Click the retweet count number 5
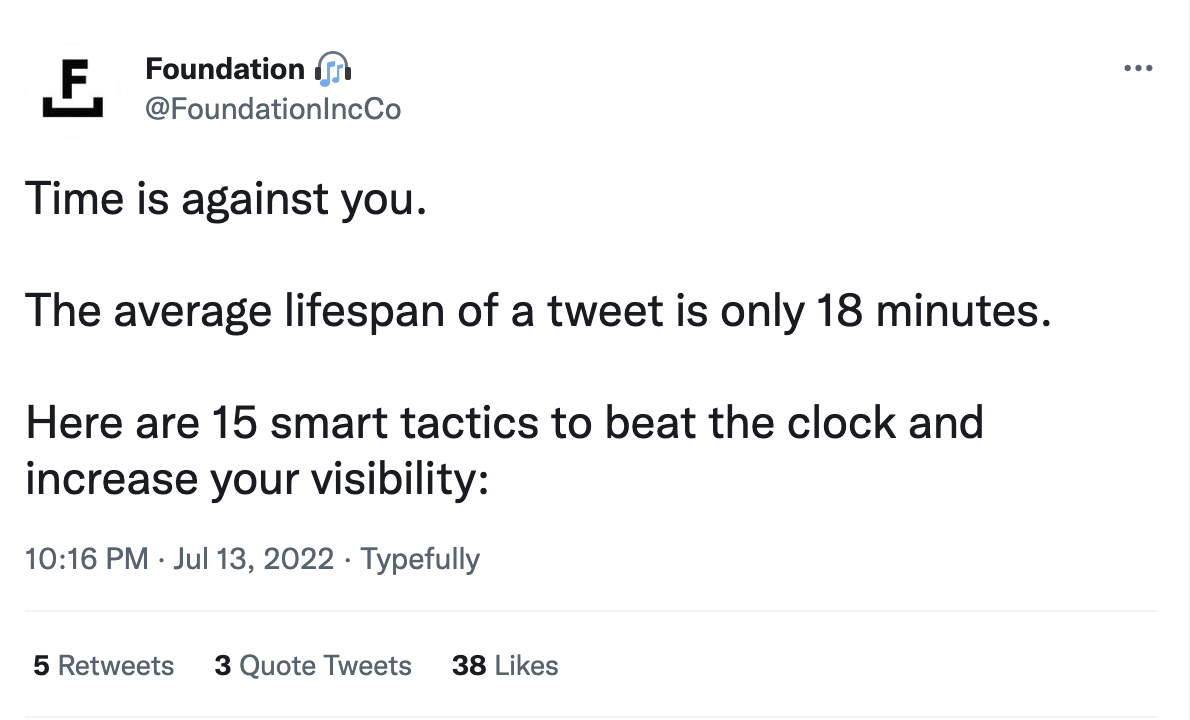Viewport: 1190px width, 720px height. pyautogui.click(x=41, y=666)
